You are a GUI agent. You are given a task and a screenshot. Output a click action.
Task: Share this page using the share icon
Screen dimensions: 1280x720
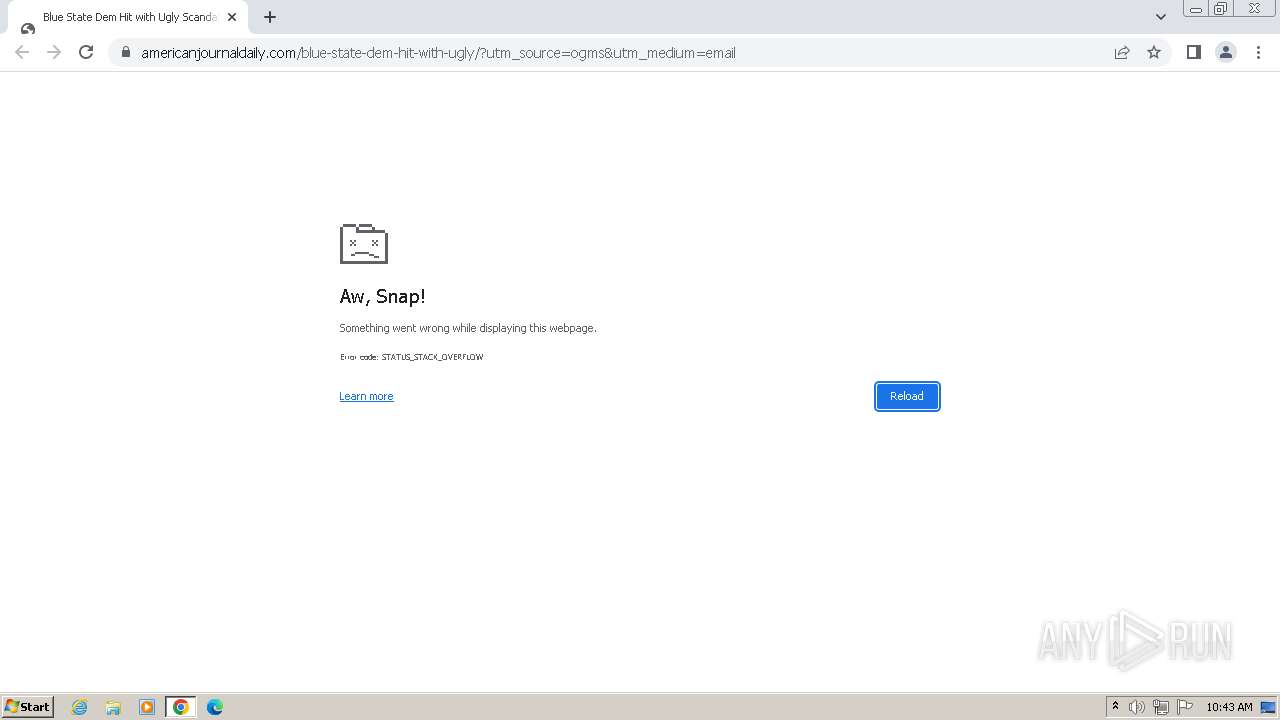1122,52
